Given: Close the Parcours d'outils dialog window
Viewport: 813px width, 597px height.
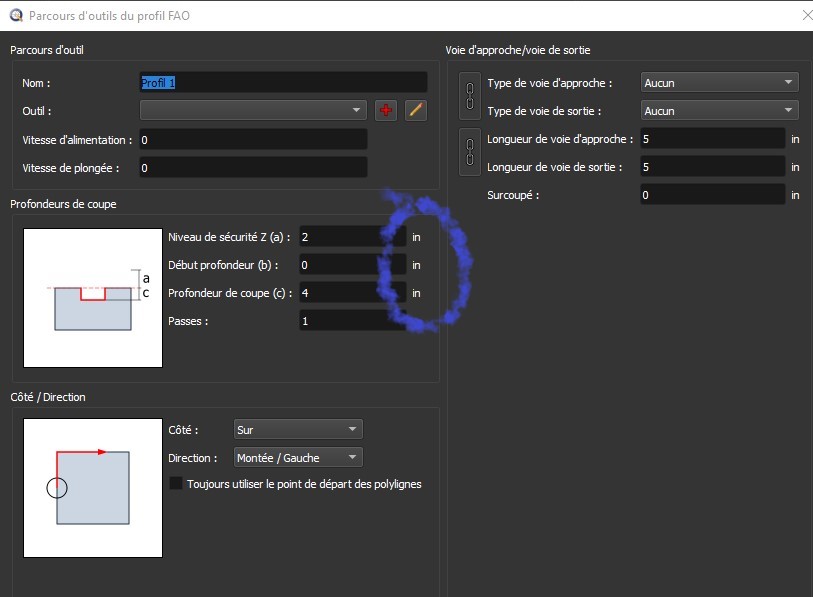Looking at the screenshot, I should pyautogui.click(x=806, y=16).
